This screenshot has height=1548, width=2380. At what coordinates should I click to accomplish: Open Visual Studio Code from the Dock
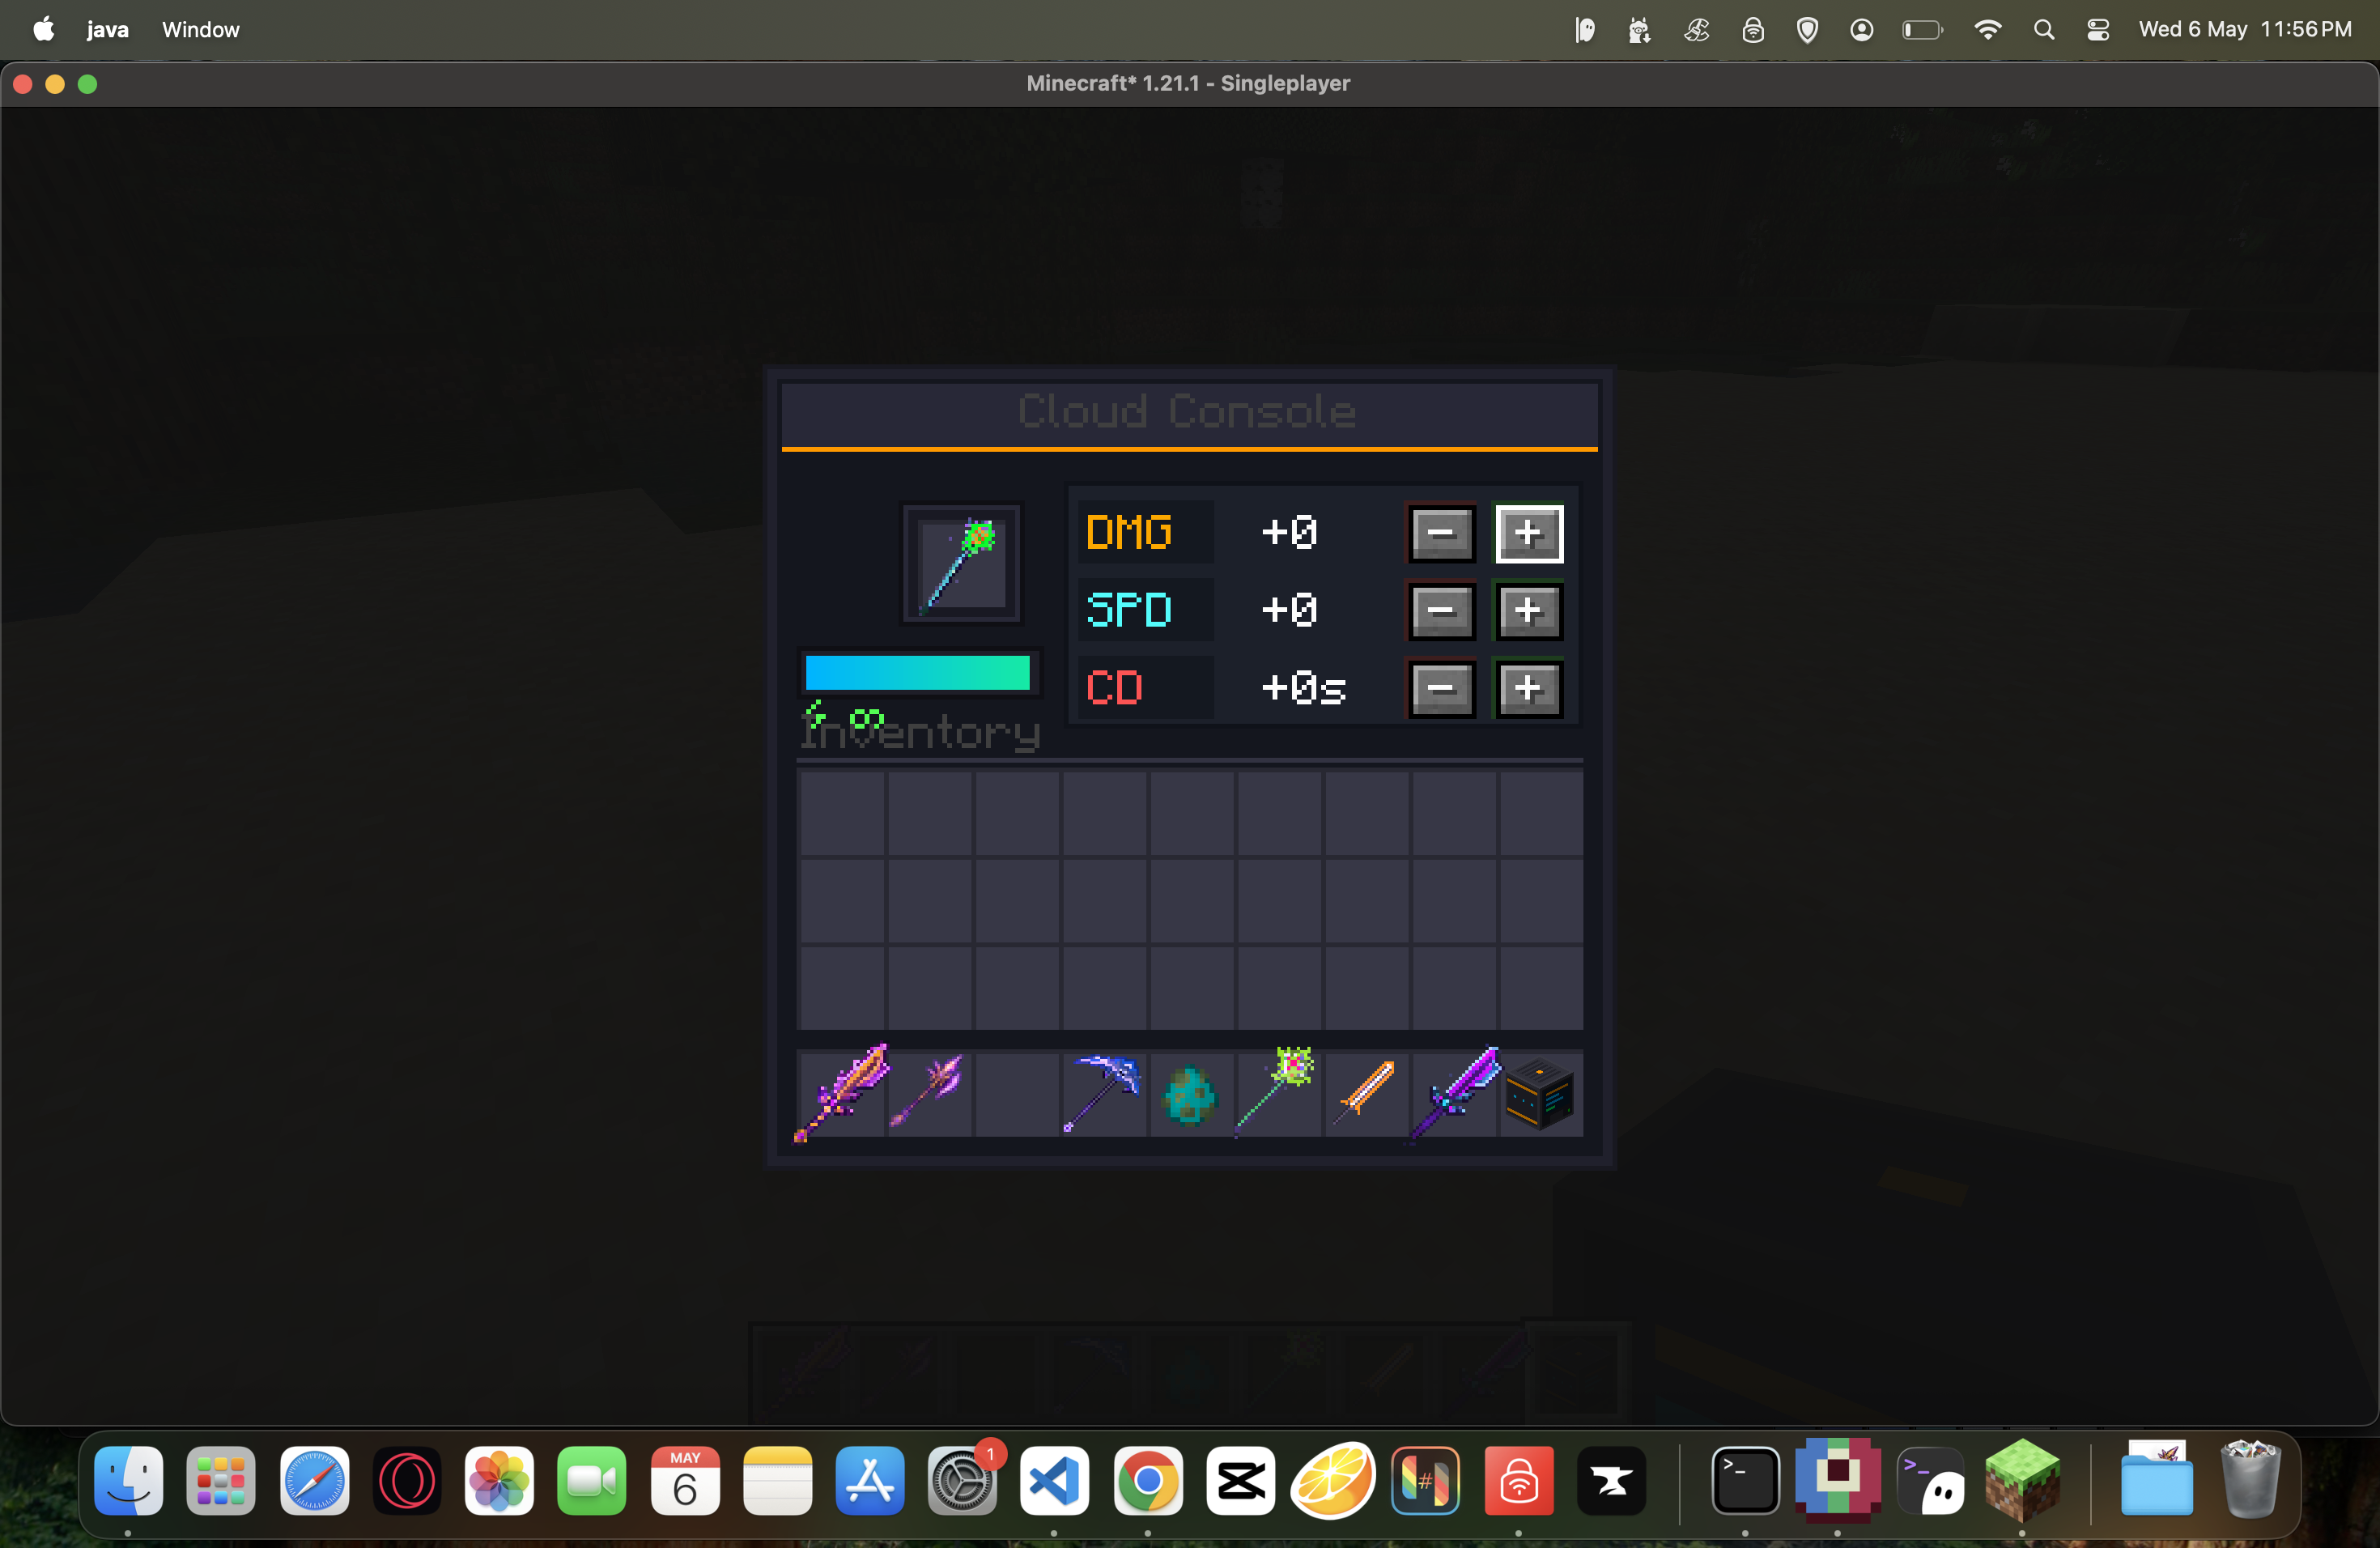[x=1055, y=1480]
